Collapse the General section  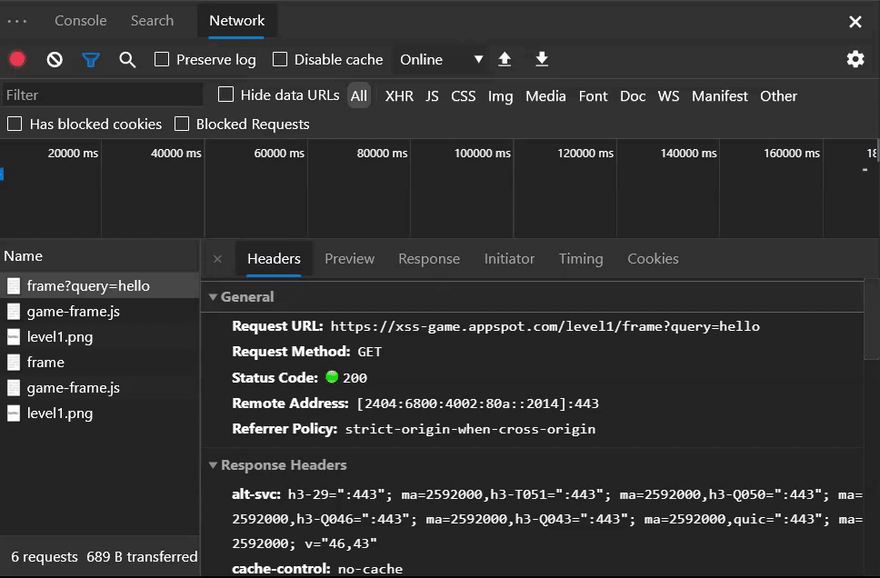tap(213, 297)
